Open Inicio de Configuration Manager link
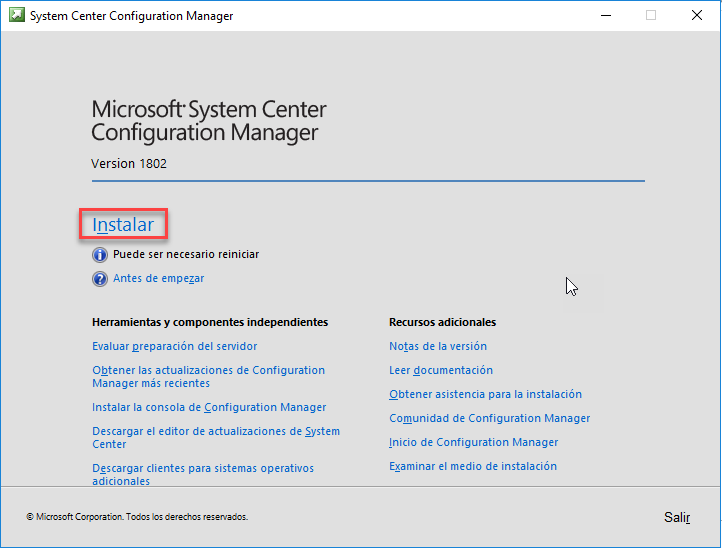The width and height of the screenshot is (722, 548). [473, 442]
